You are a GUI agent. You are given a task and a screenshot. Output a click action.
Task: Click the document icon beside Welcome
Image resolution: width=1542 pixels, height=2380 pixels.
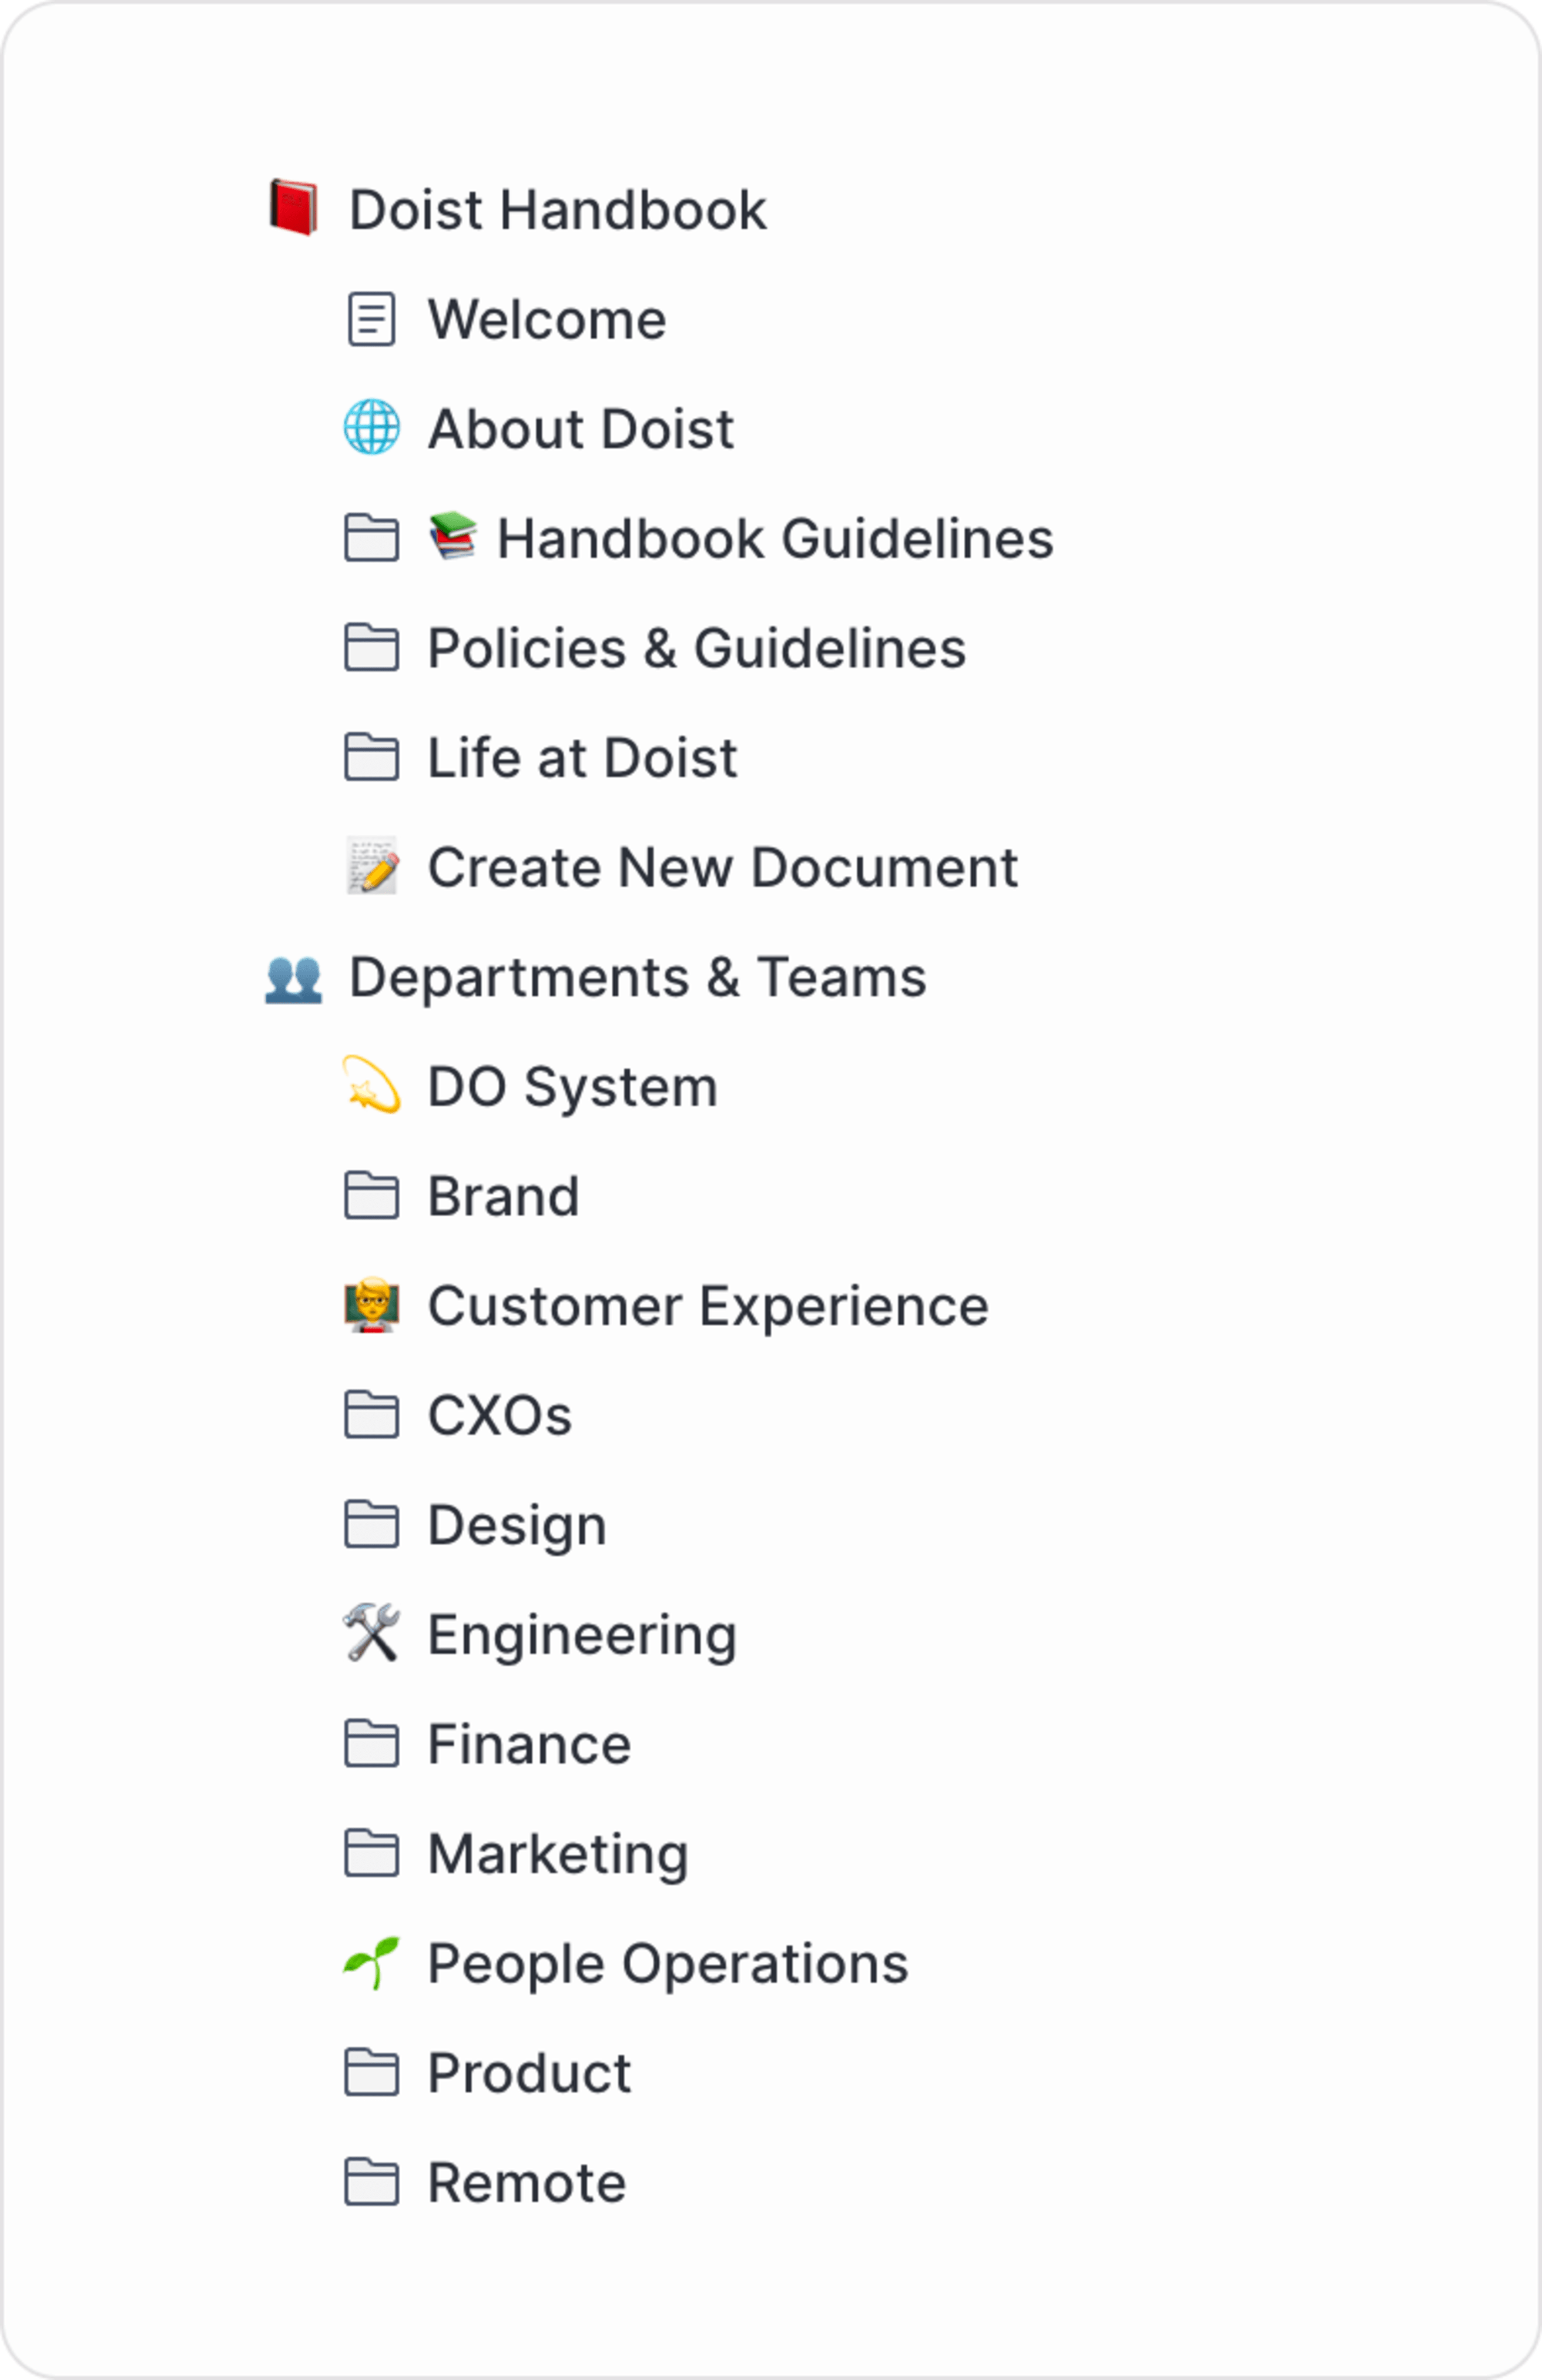[370, 319]
